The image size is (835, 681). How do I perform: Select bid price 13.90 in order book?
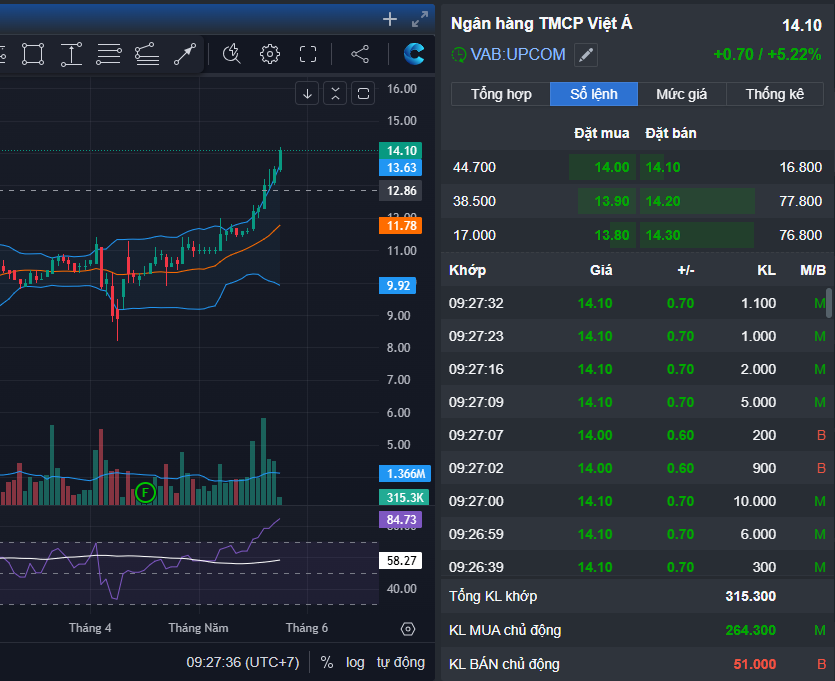click(x=611, y=201)
